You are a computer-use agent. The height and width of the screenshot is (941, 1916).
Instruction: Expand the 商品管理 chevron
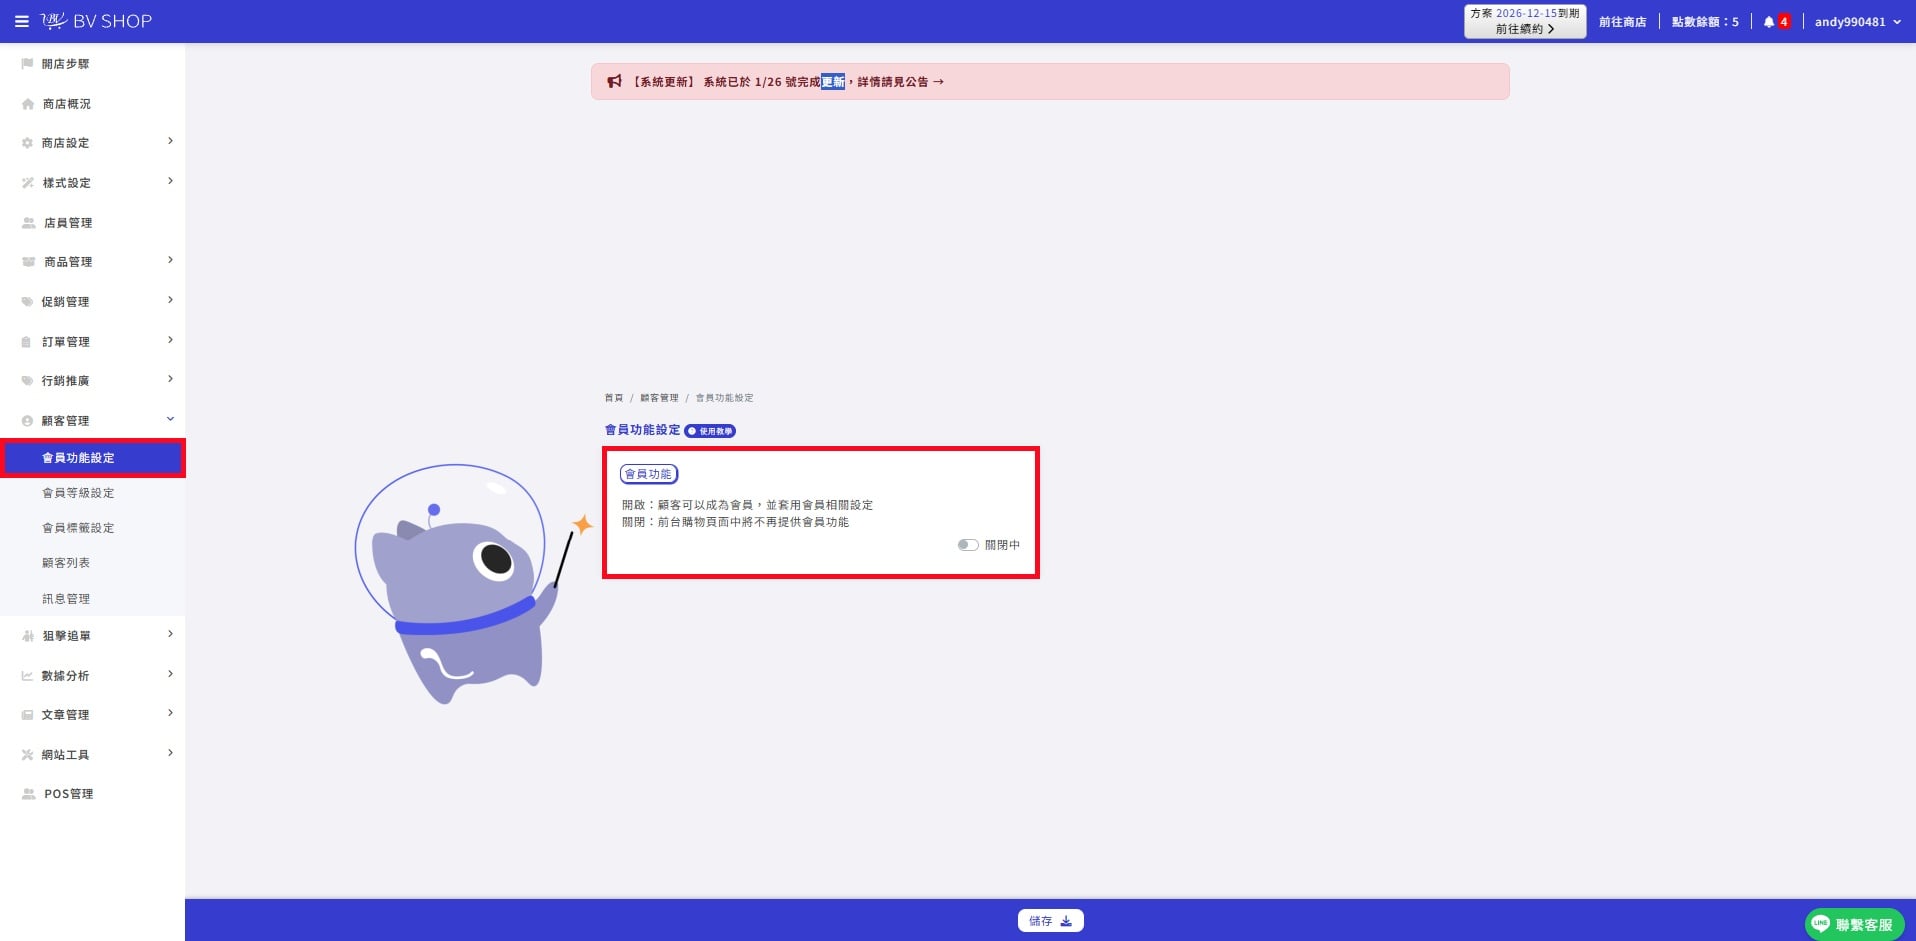tap(170, 260)
